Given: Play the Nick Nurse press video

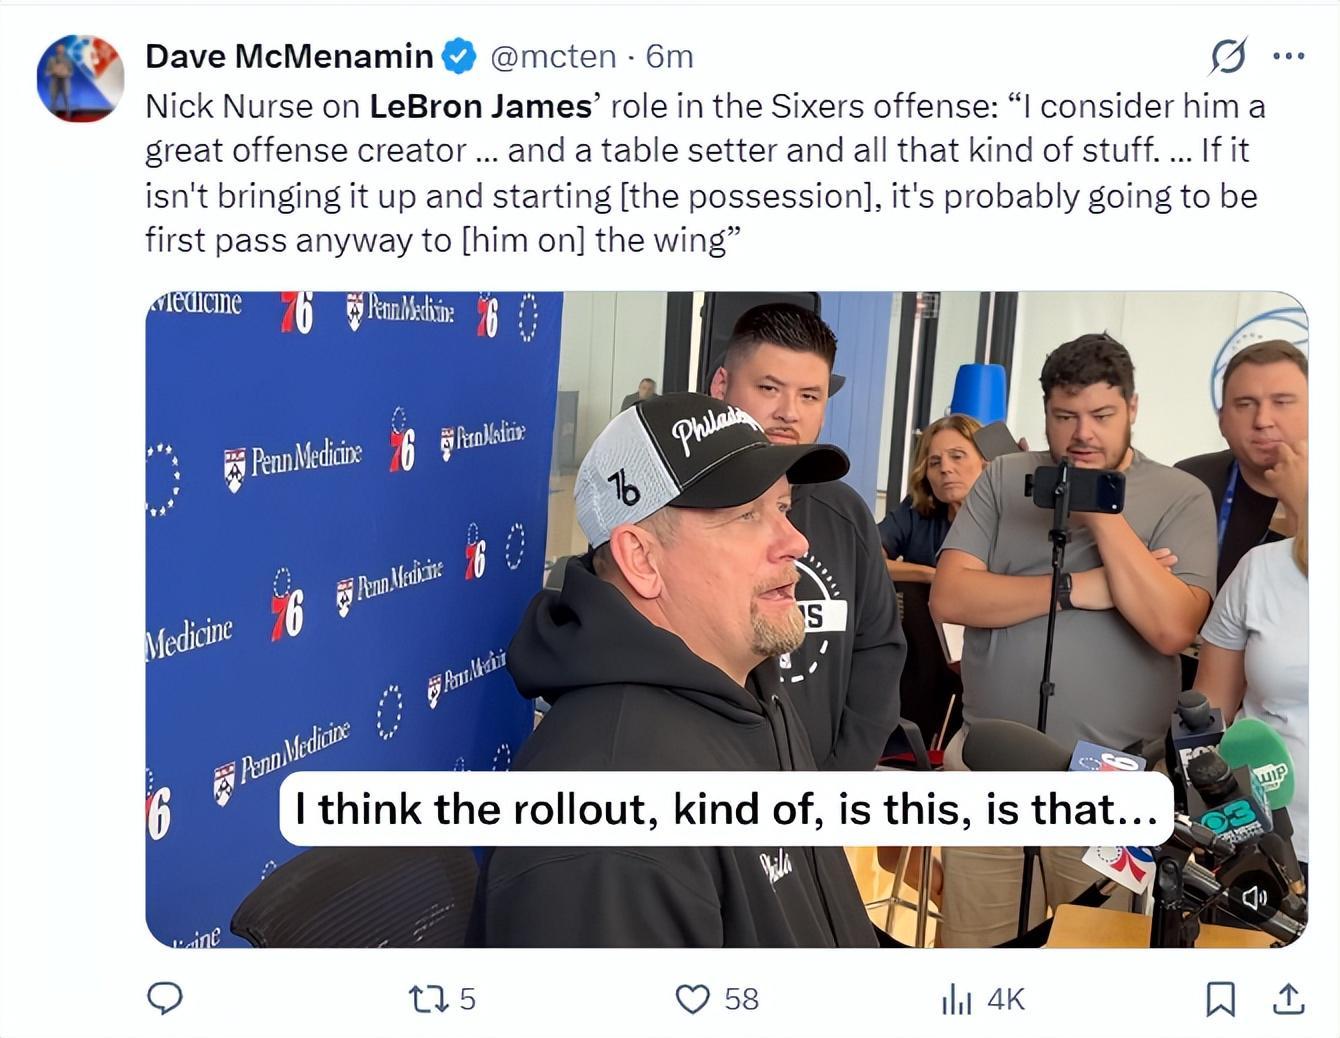Looking at the screenshot, I should click(726, 619).
